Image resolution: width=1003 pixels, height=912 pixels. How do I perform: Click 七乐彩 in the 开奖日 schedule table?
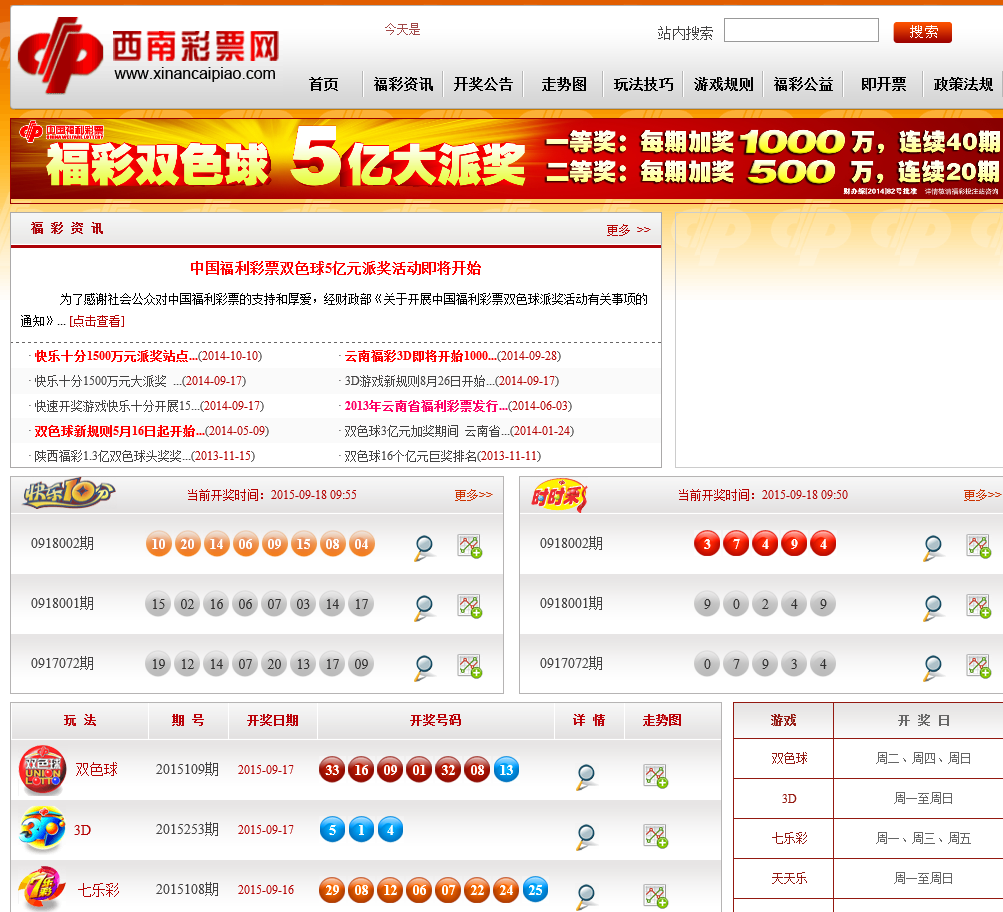(x=789, y=838)
